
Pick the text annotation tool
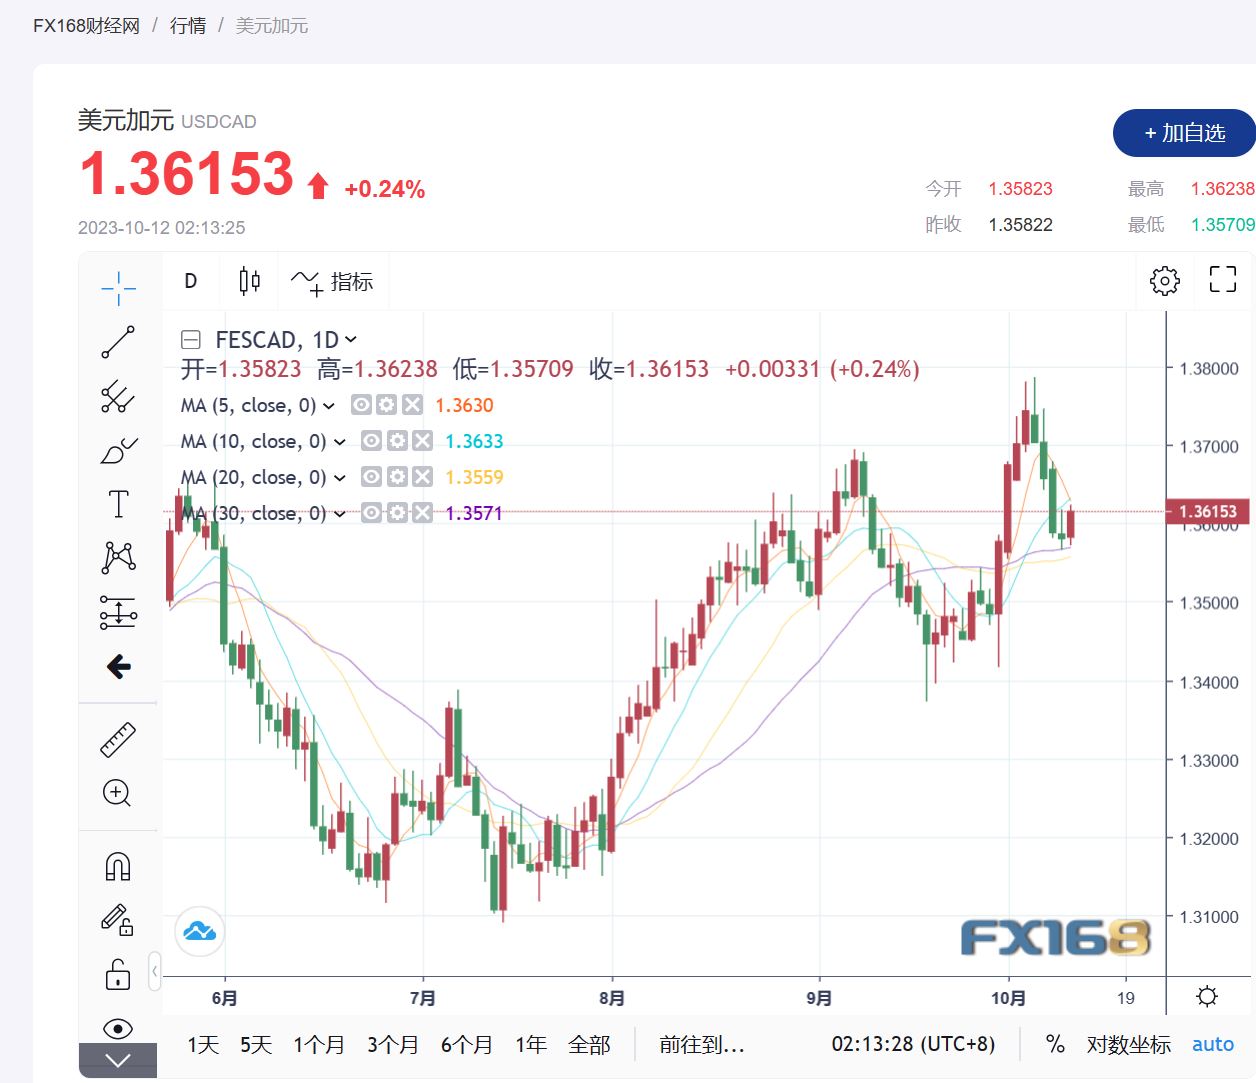point(118,504)
